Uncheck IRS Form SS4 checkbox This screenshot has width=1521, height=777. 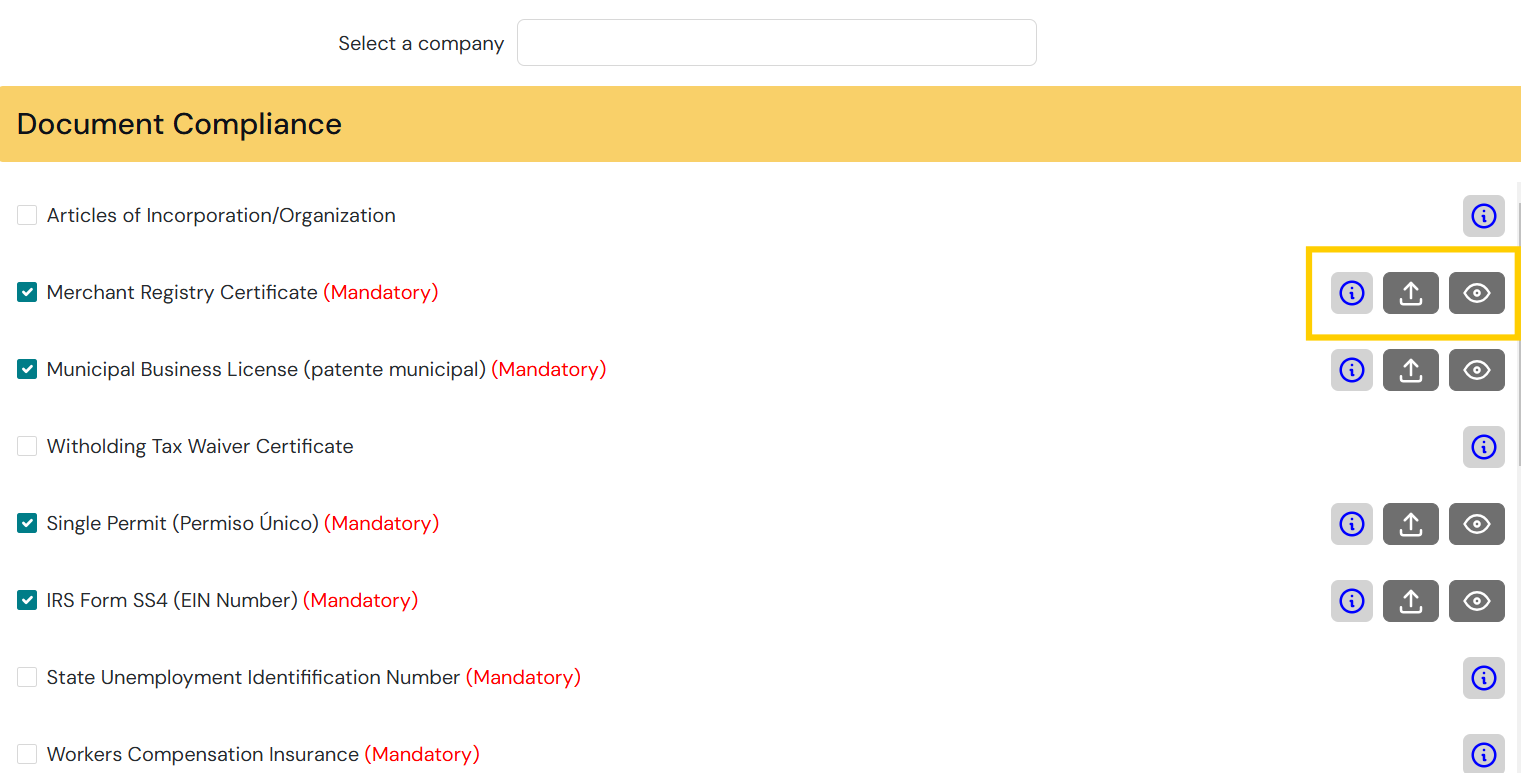(x=27, y=600)
